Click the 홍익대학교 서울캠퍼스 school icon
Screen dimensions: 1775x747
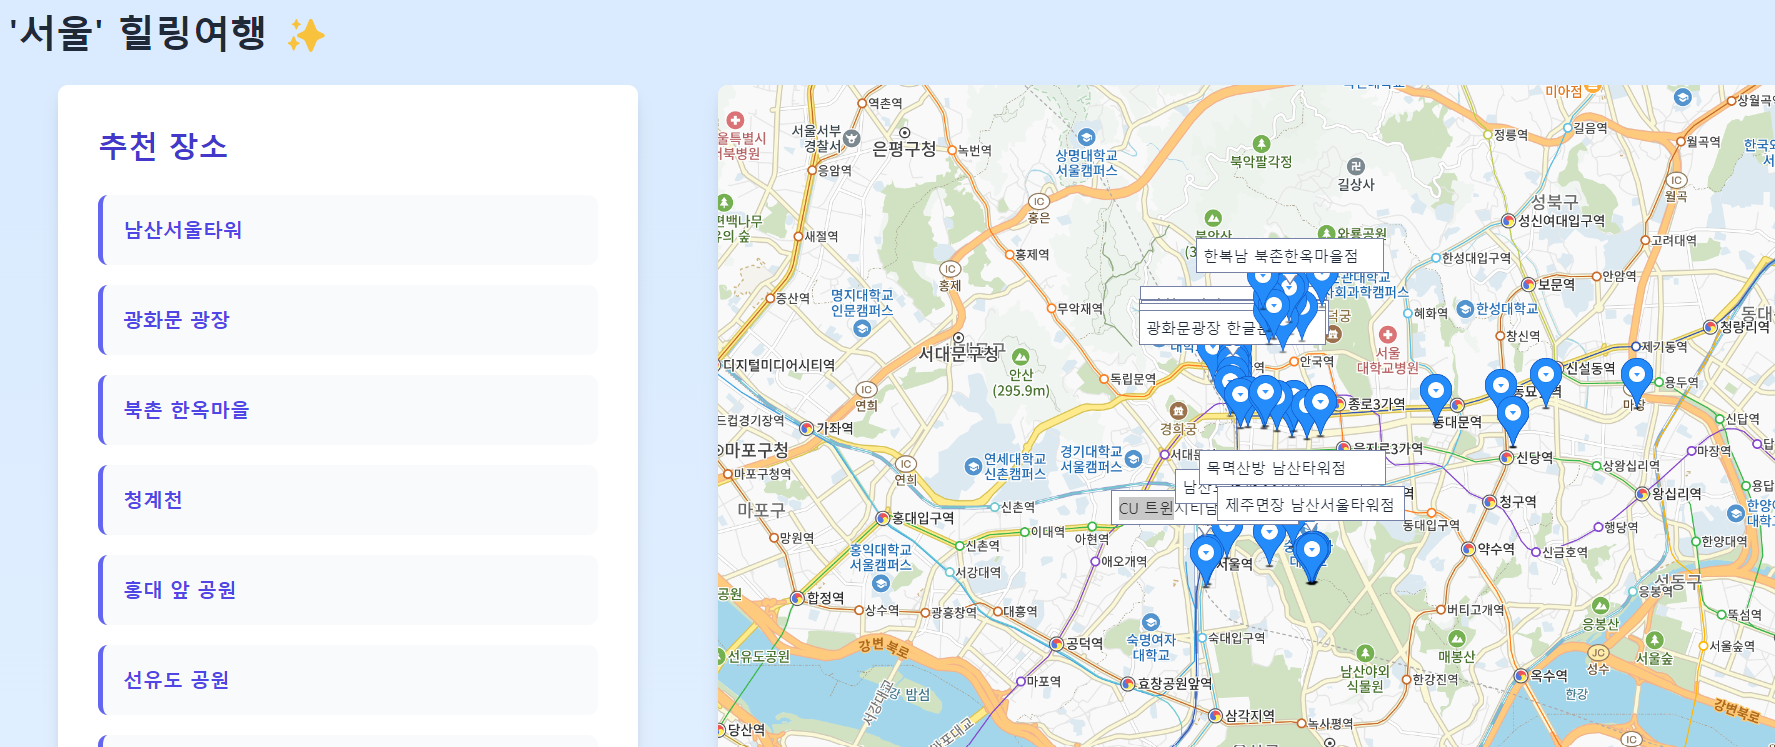880,583
